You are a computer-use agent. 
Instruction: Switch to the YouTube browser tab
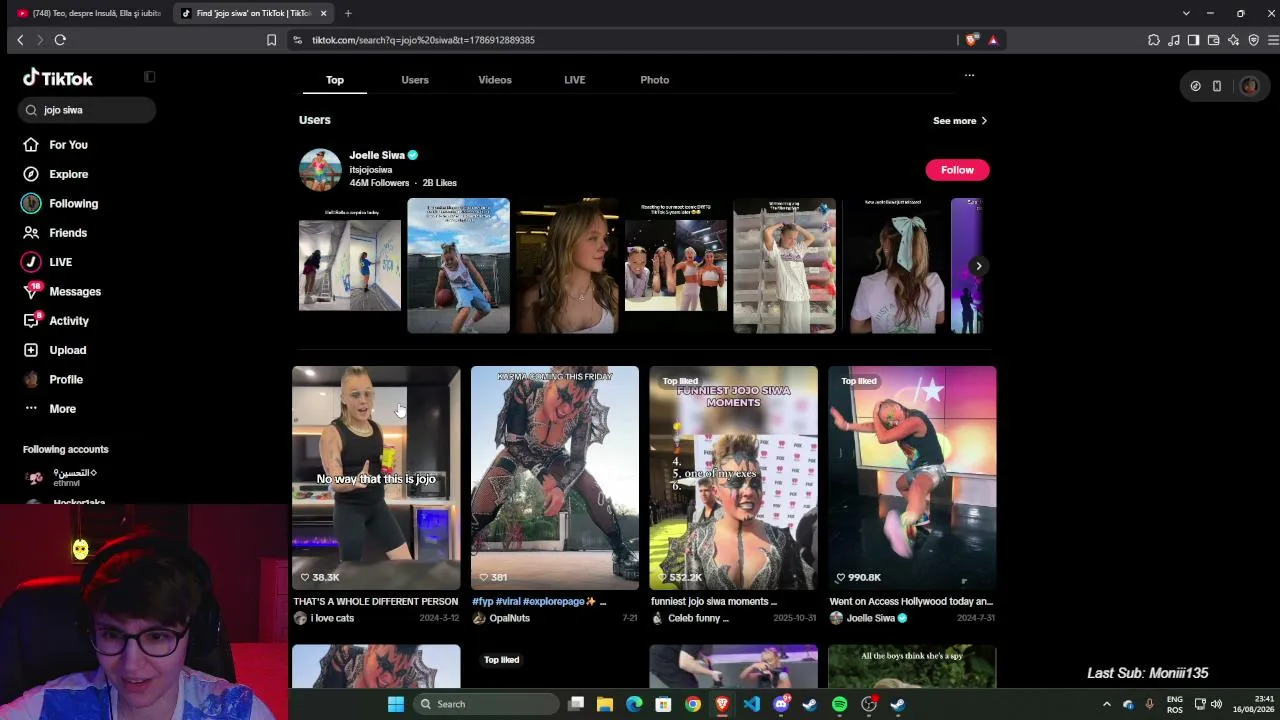(88, 13)
